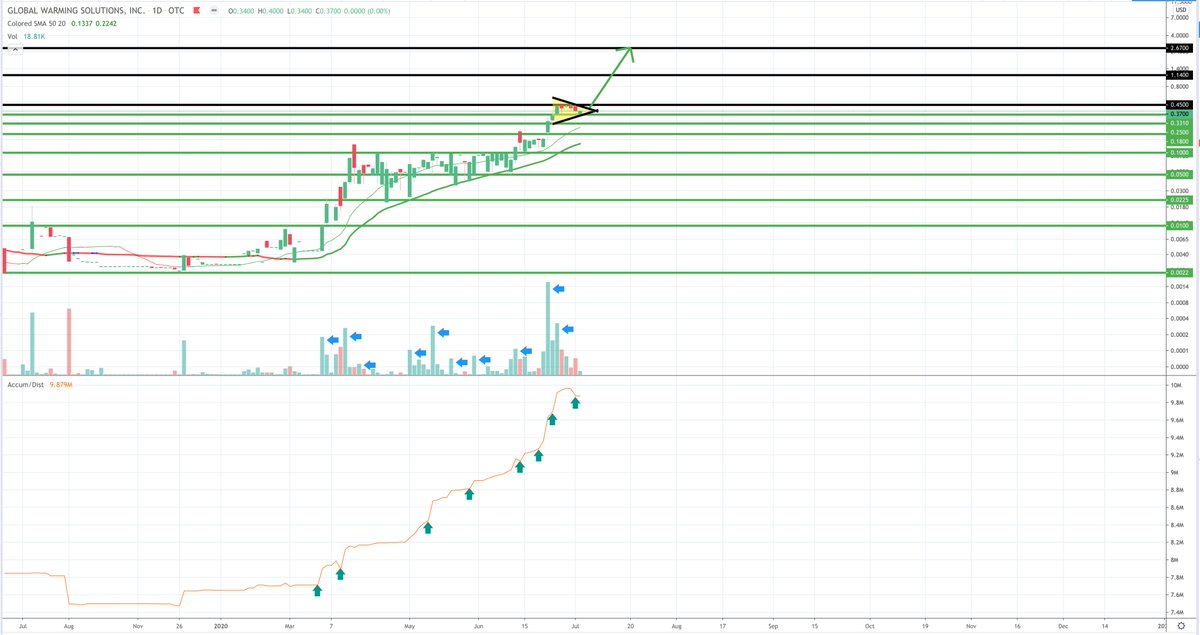This screenshot has width=1200, height=635.
Task: Click volume value 18.81K
Action: pos(35,35)
